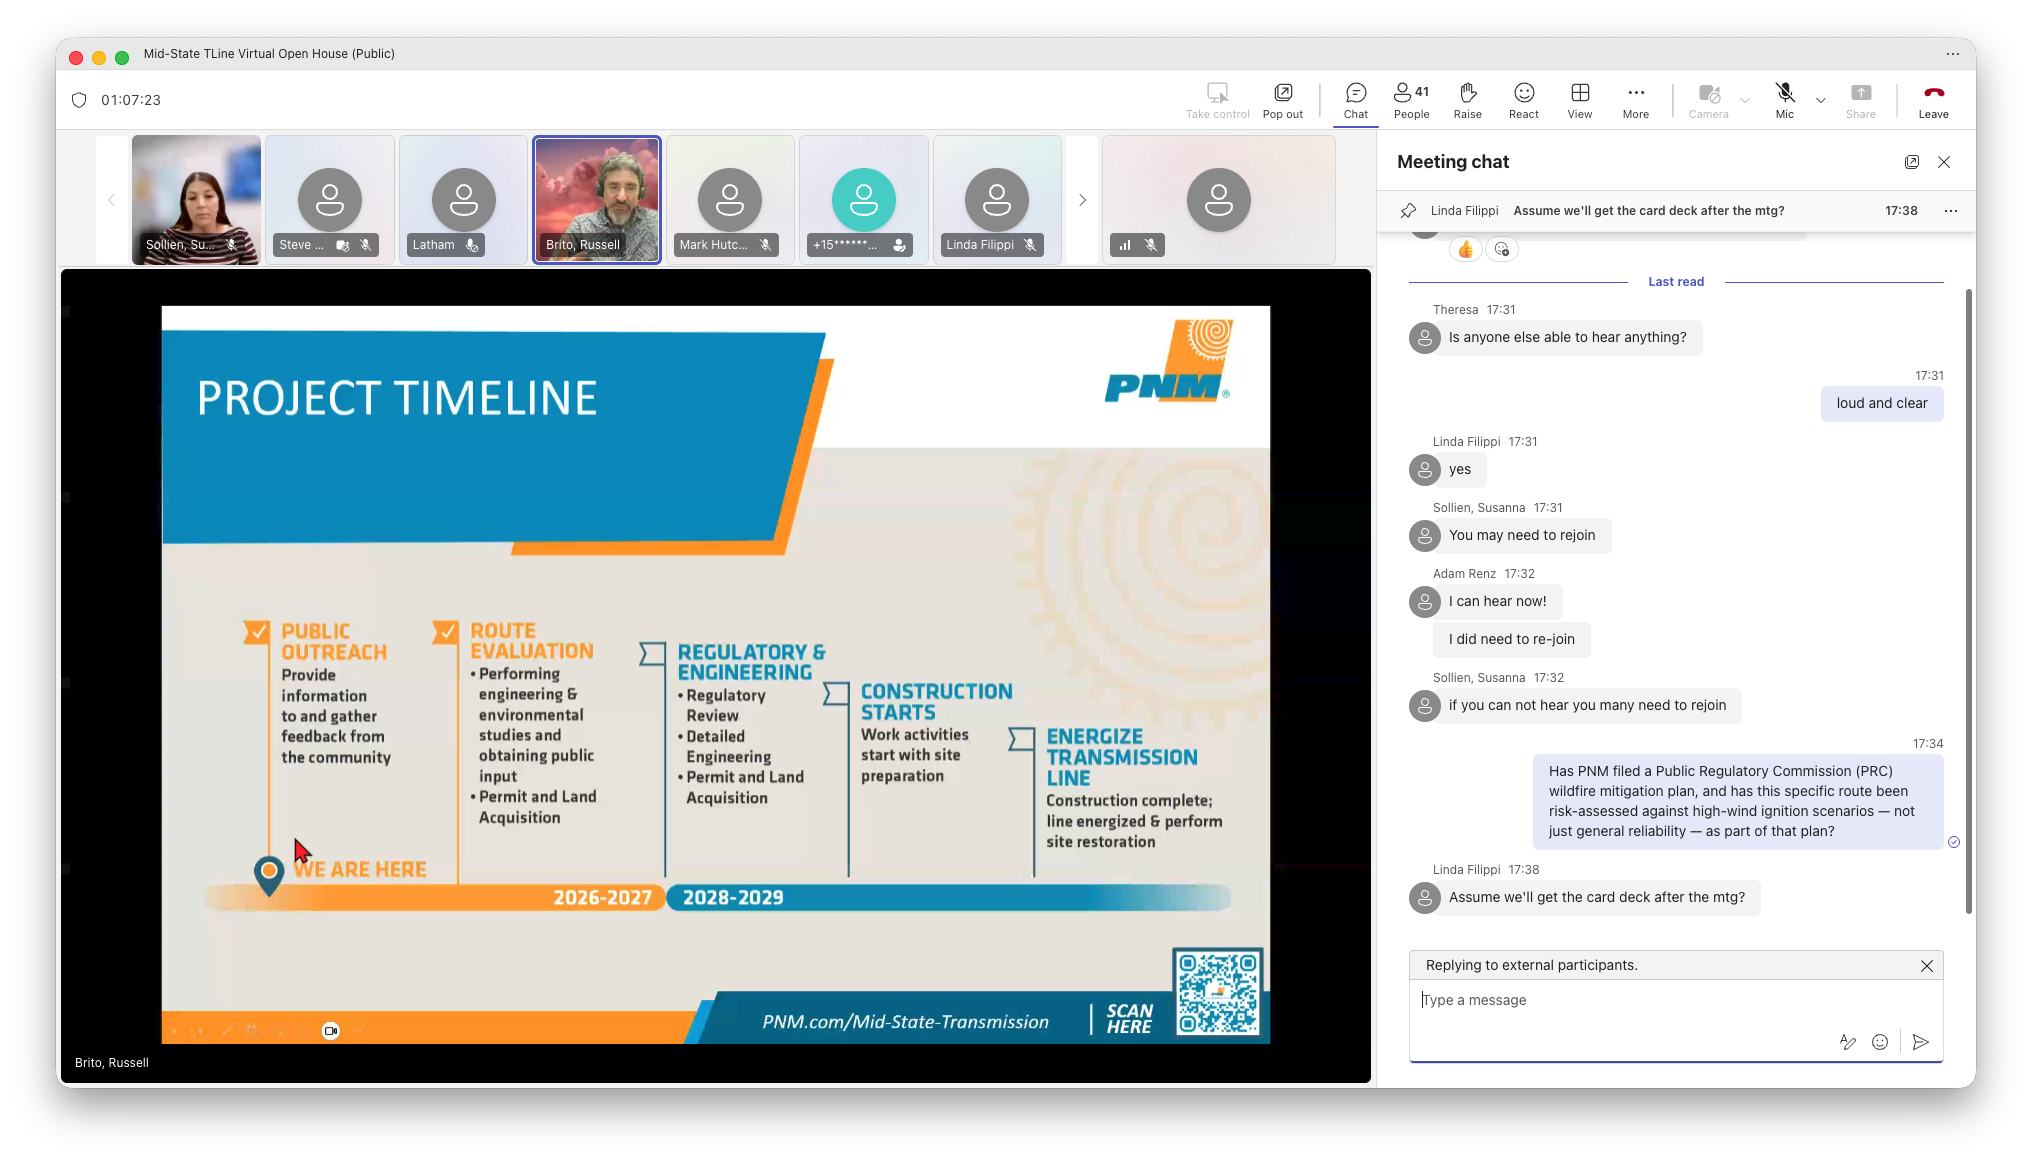Select Adam Renz's "I can hear now!" message
This screenshot has height=1162, width=2032.
[1497, 602]
